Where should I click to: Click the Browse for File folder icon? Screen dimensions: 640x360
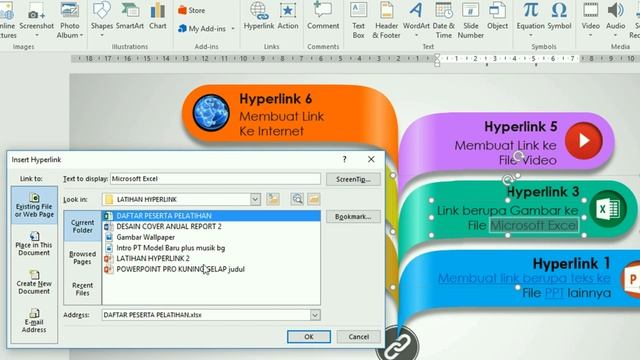tap(313, 199)
